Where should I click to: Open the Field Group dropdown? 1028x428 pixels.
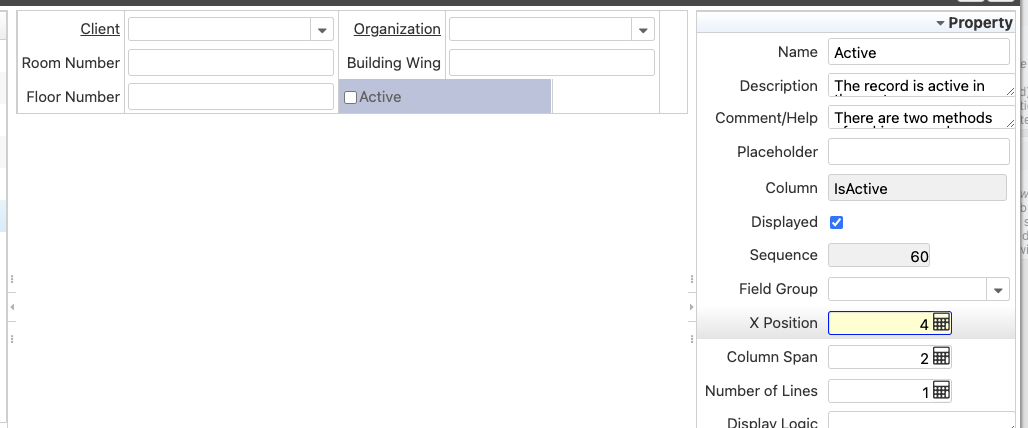click(998, 290)
